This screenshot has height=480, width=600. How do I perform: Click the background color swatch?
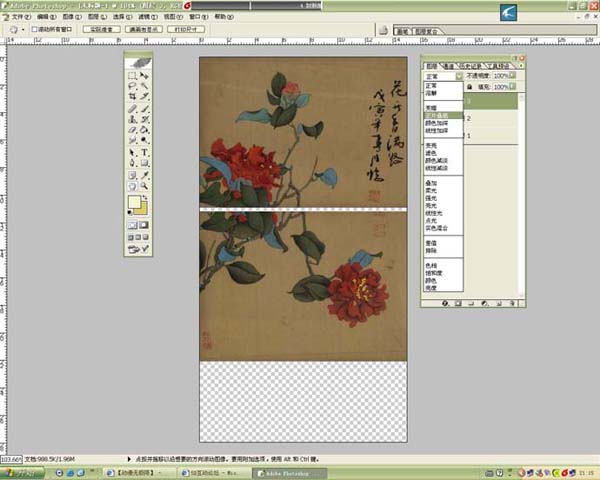point(143,209)
